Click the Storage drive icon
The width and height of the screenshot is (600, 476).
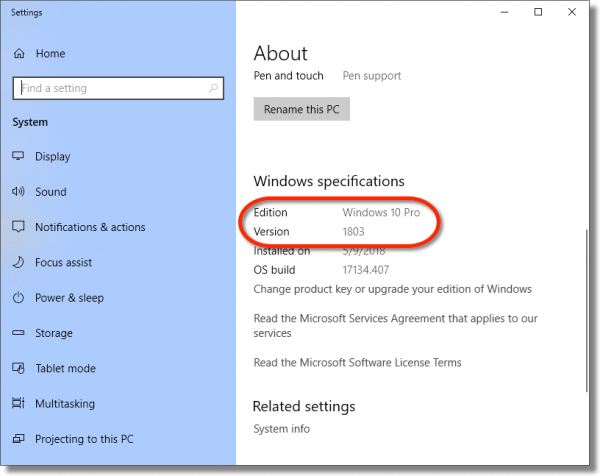[18, 333]
